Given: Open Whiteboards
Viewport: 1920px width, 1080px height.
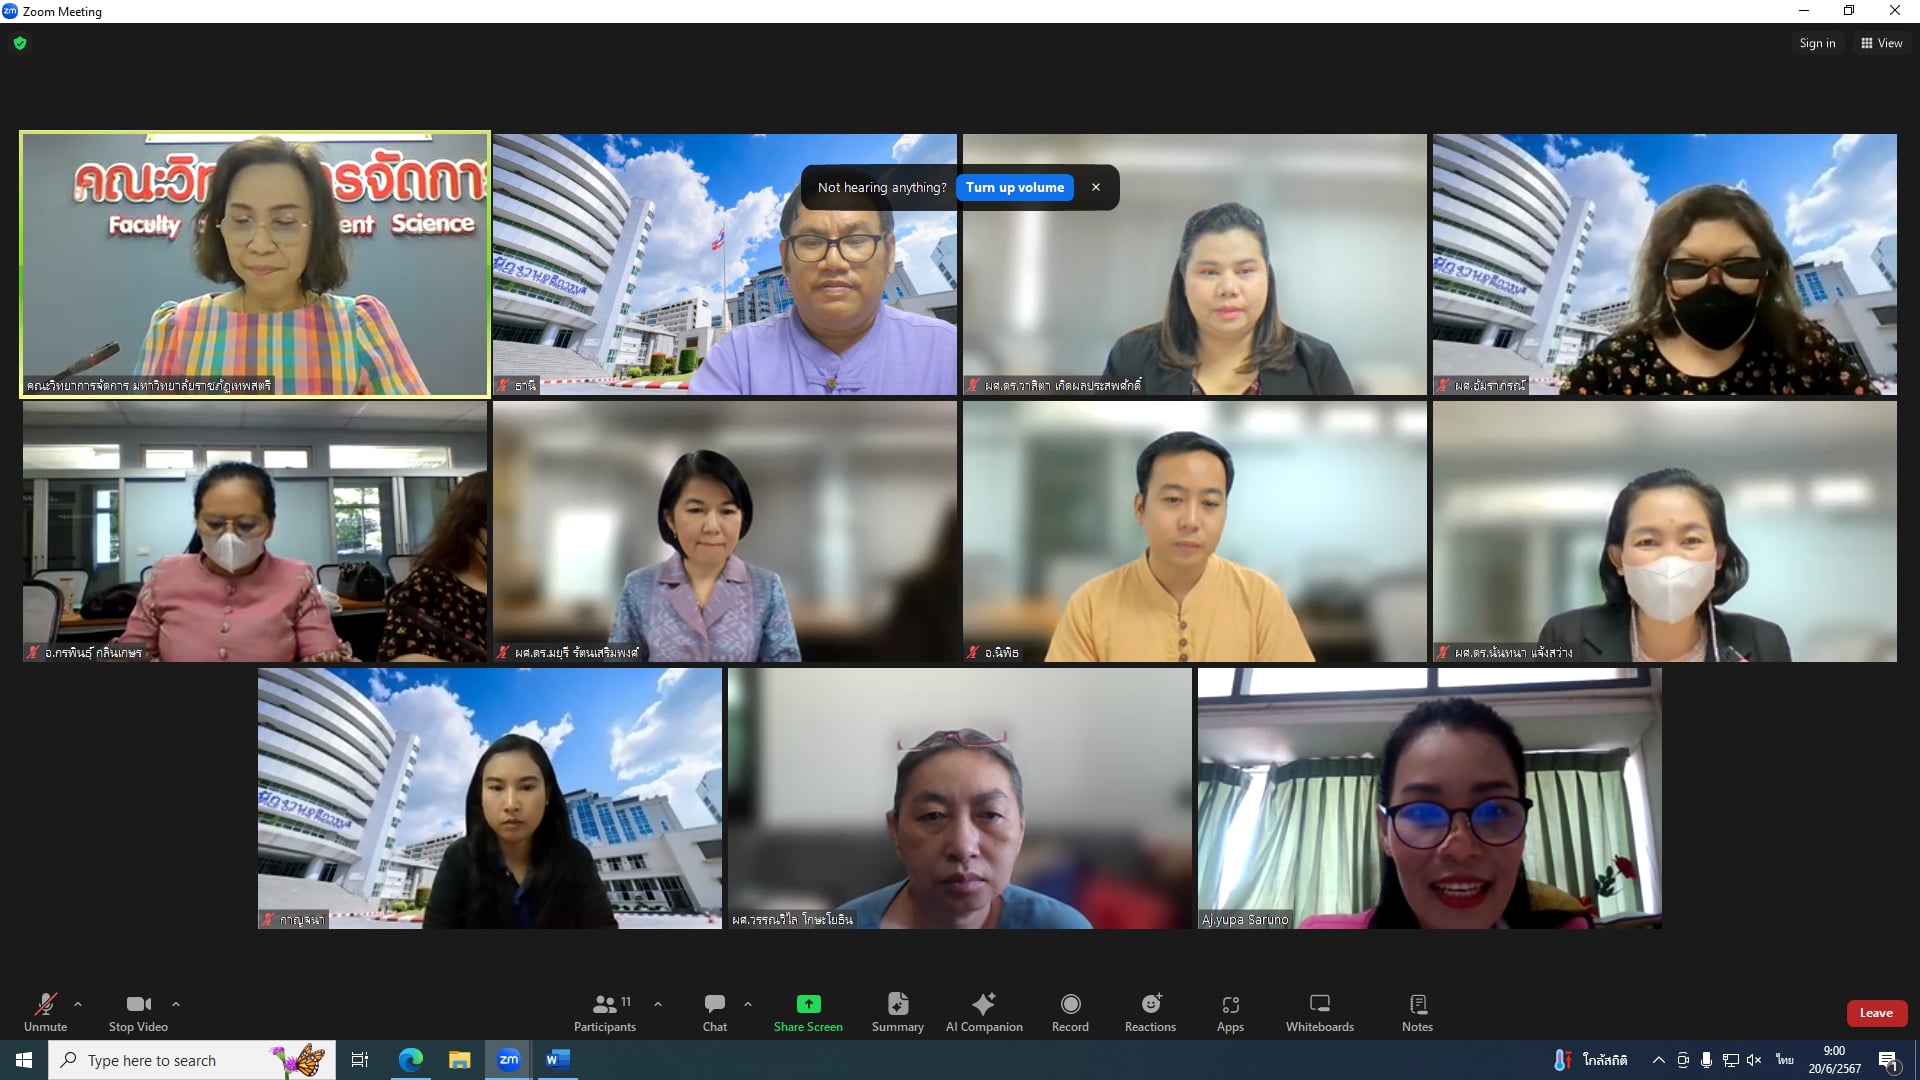Looking at the screenshot, I should coord(1319,1011).
